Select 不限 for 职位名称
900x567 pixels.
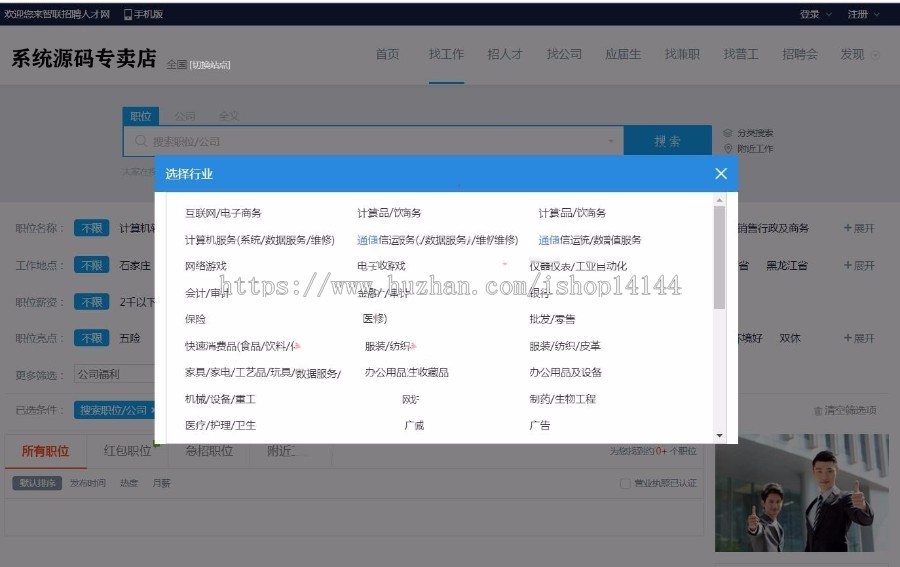(x=91, y=228)
